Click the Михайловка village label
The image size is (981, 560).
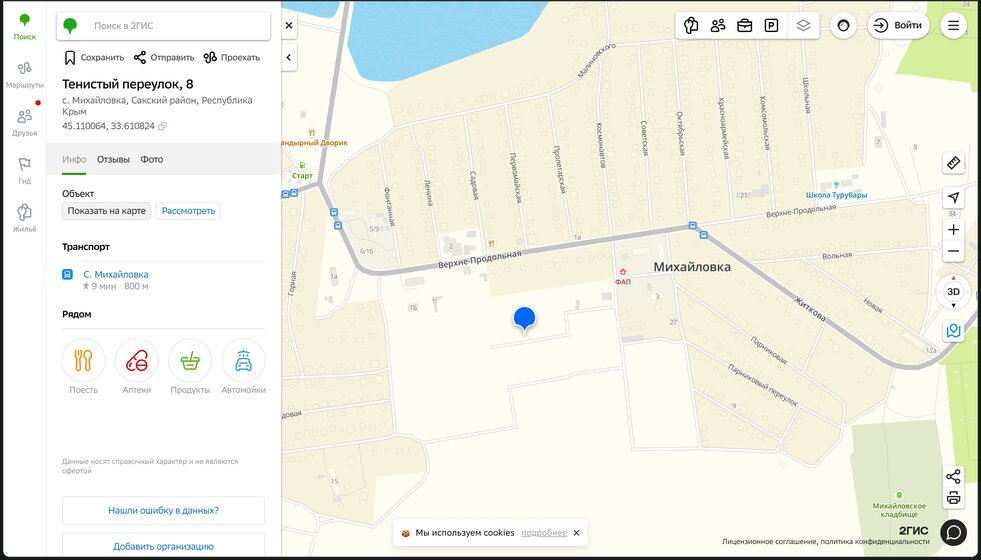tap(692, 267)
